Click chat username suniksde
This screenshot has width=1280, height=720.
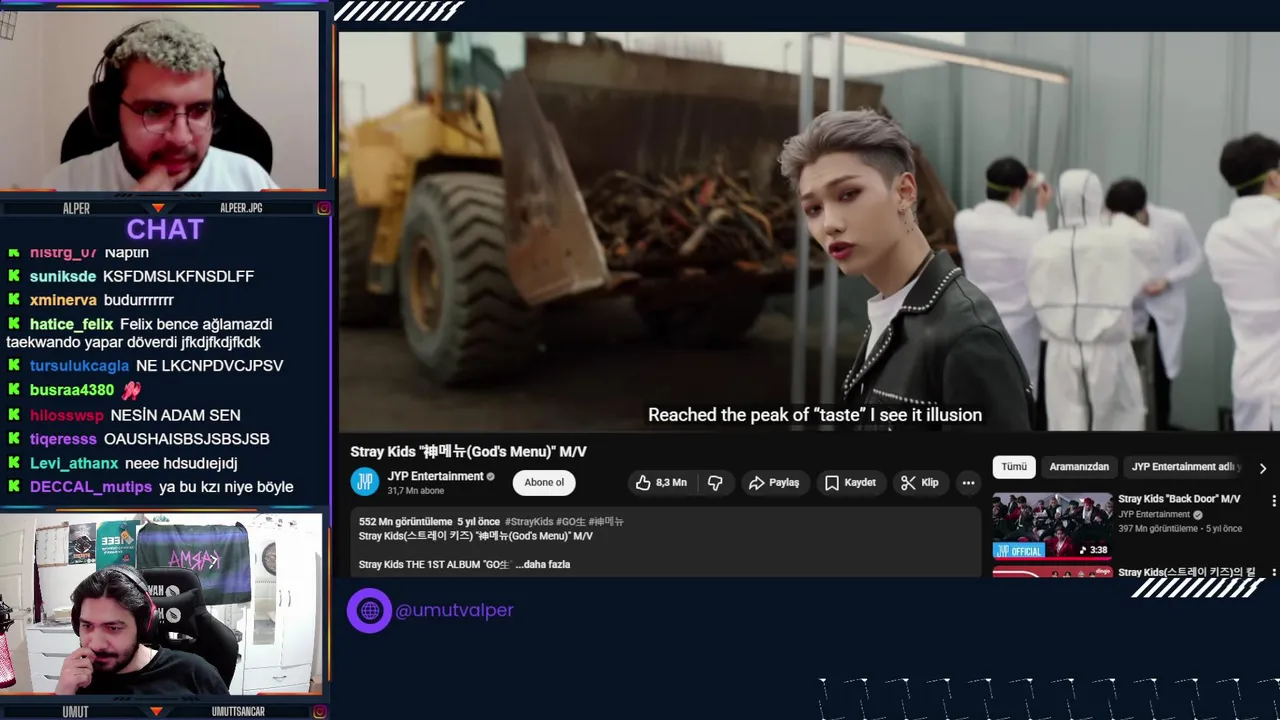tap(63, 276)
